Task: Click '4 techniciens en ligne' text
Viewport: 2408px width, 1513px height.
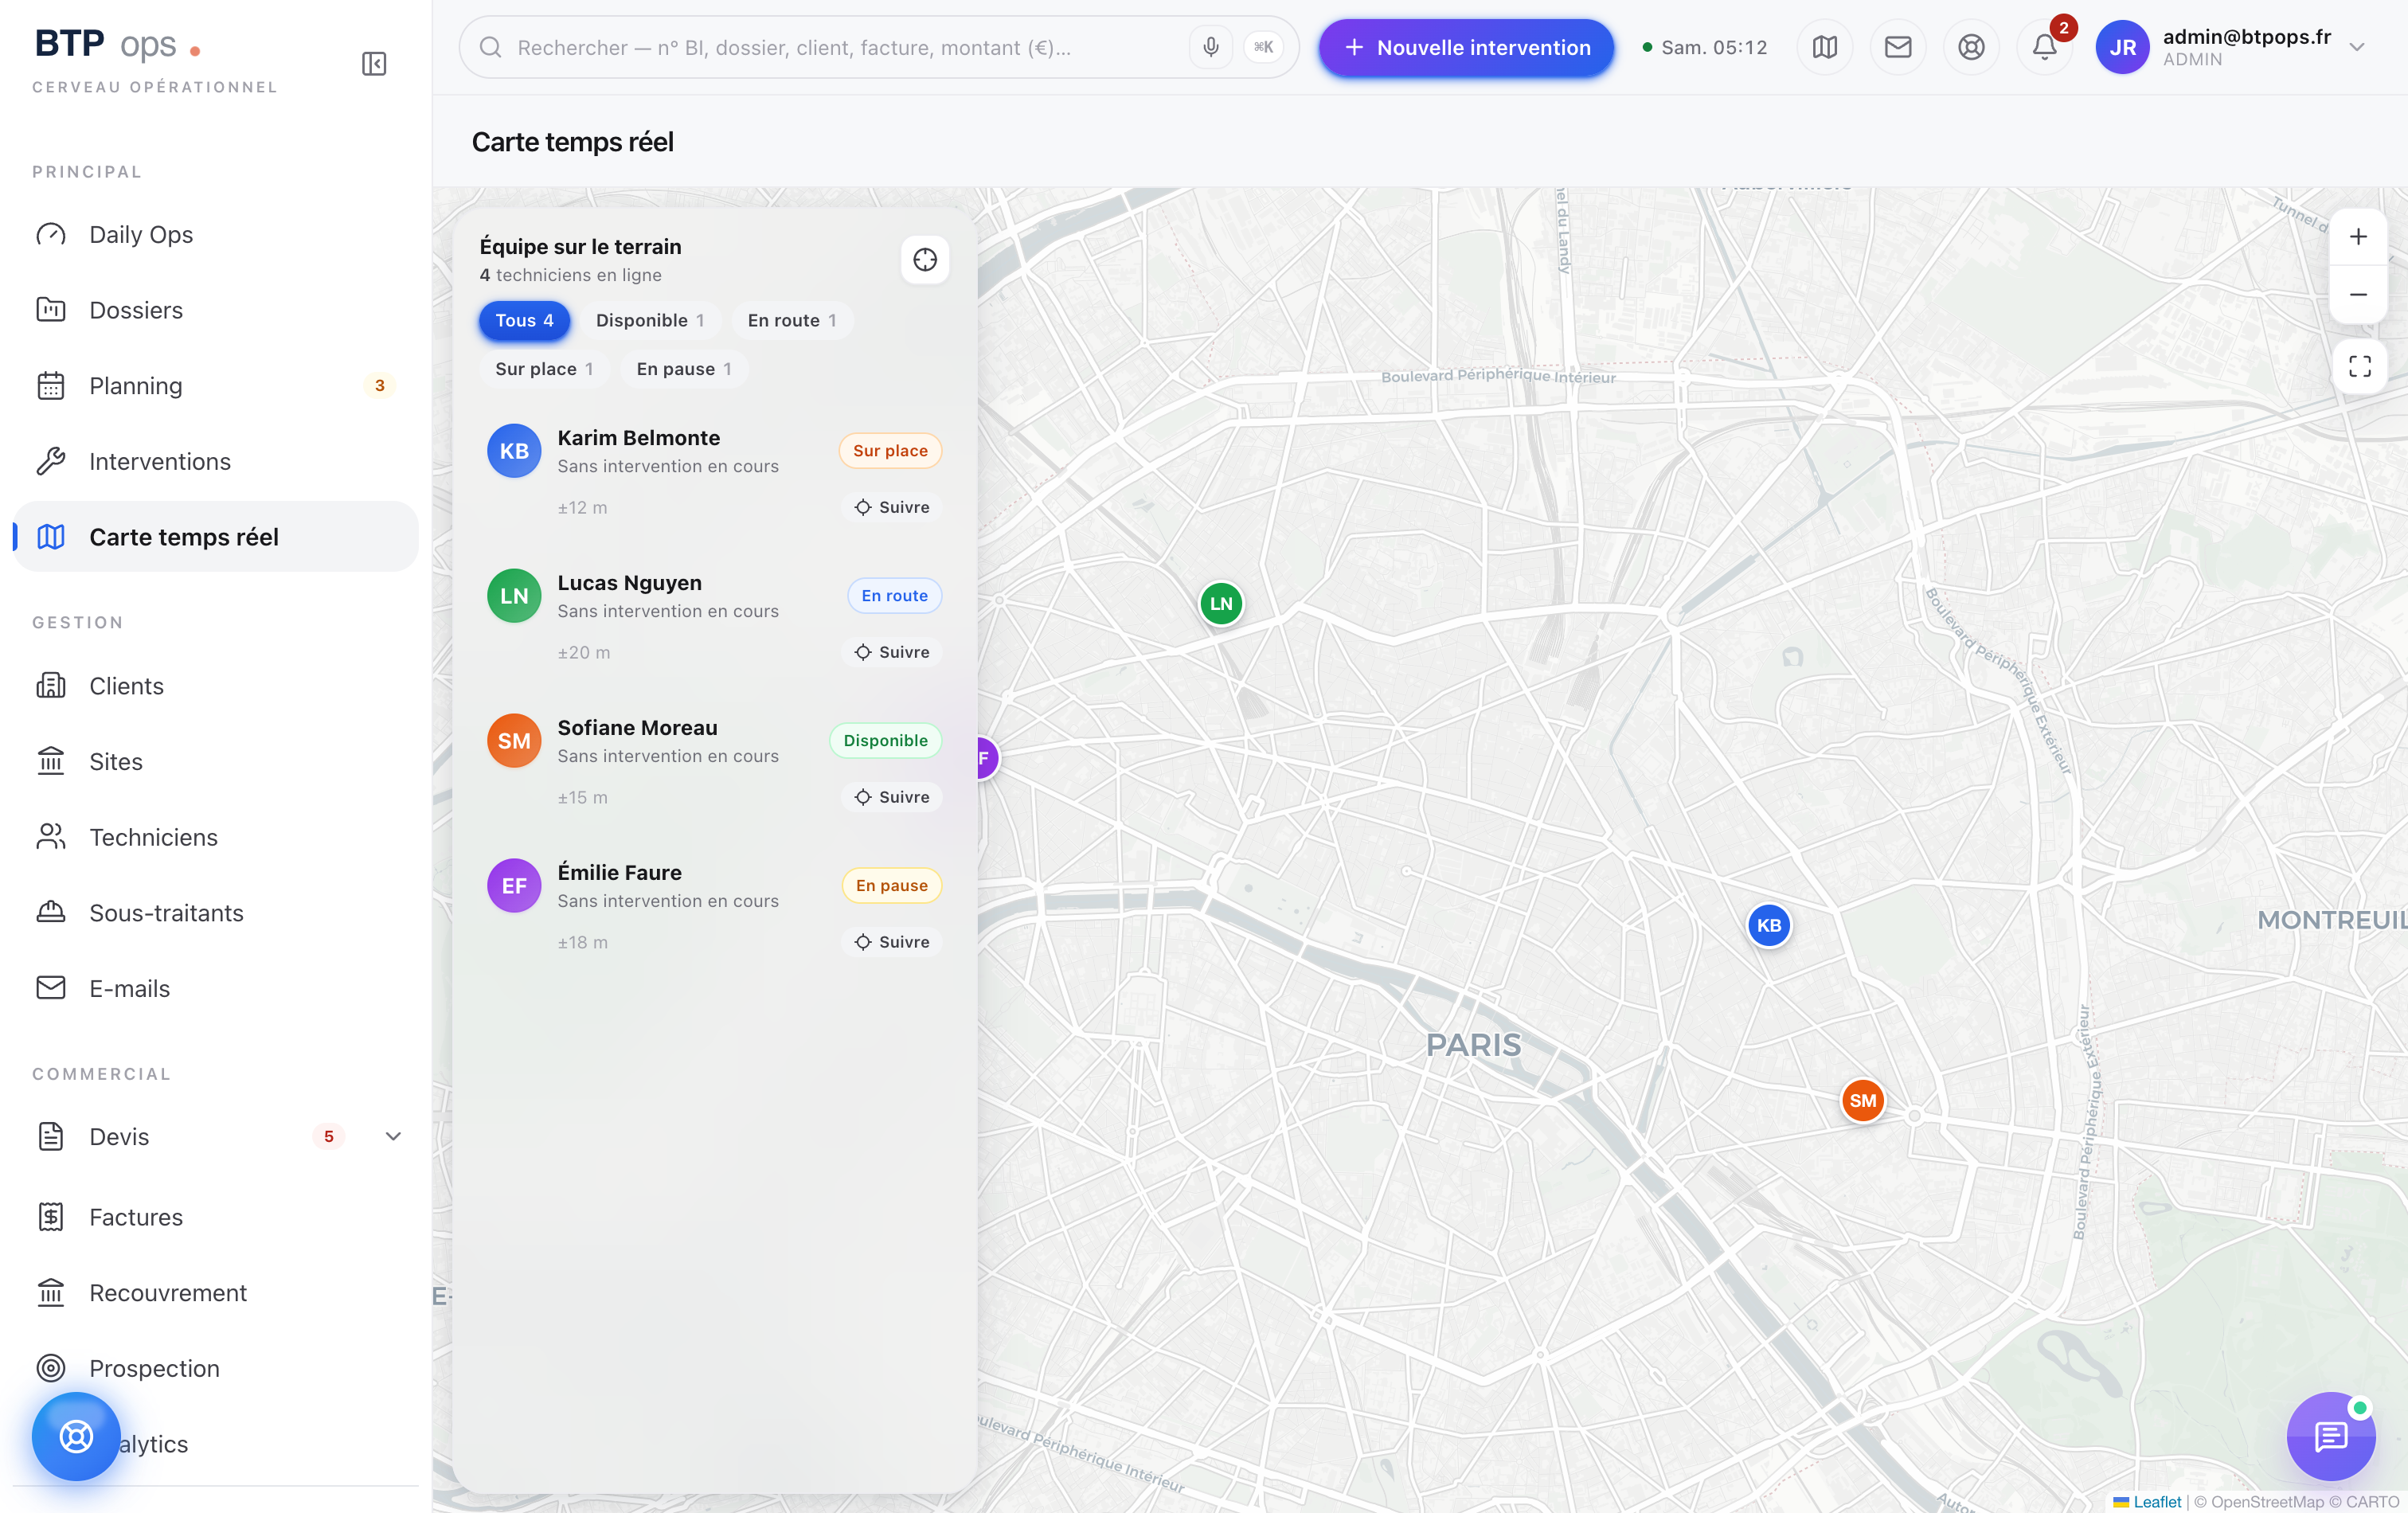Action: [570, 275]
